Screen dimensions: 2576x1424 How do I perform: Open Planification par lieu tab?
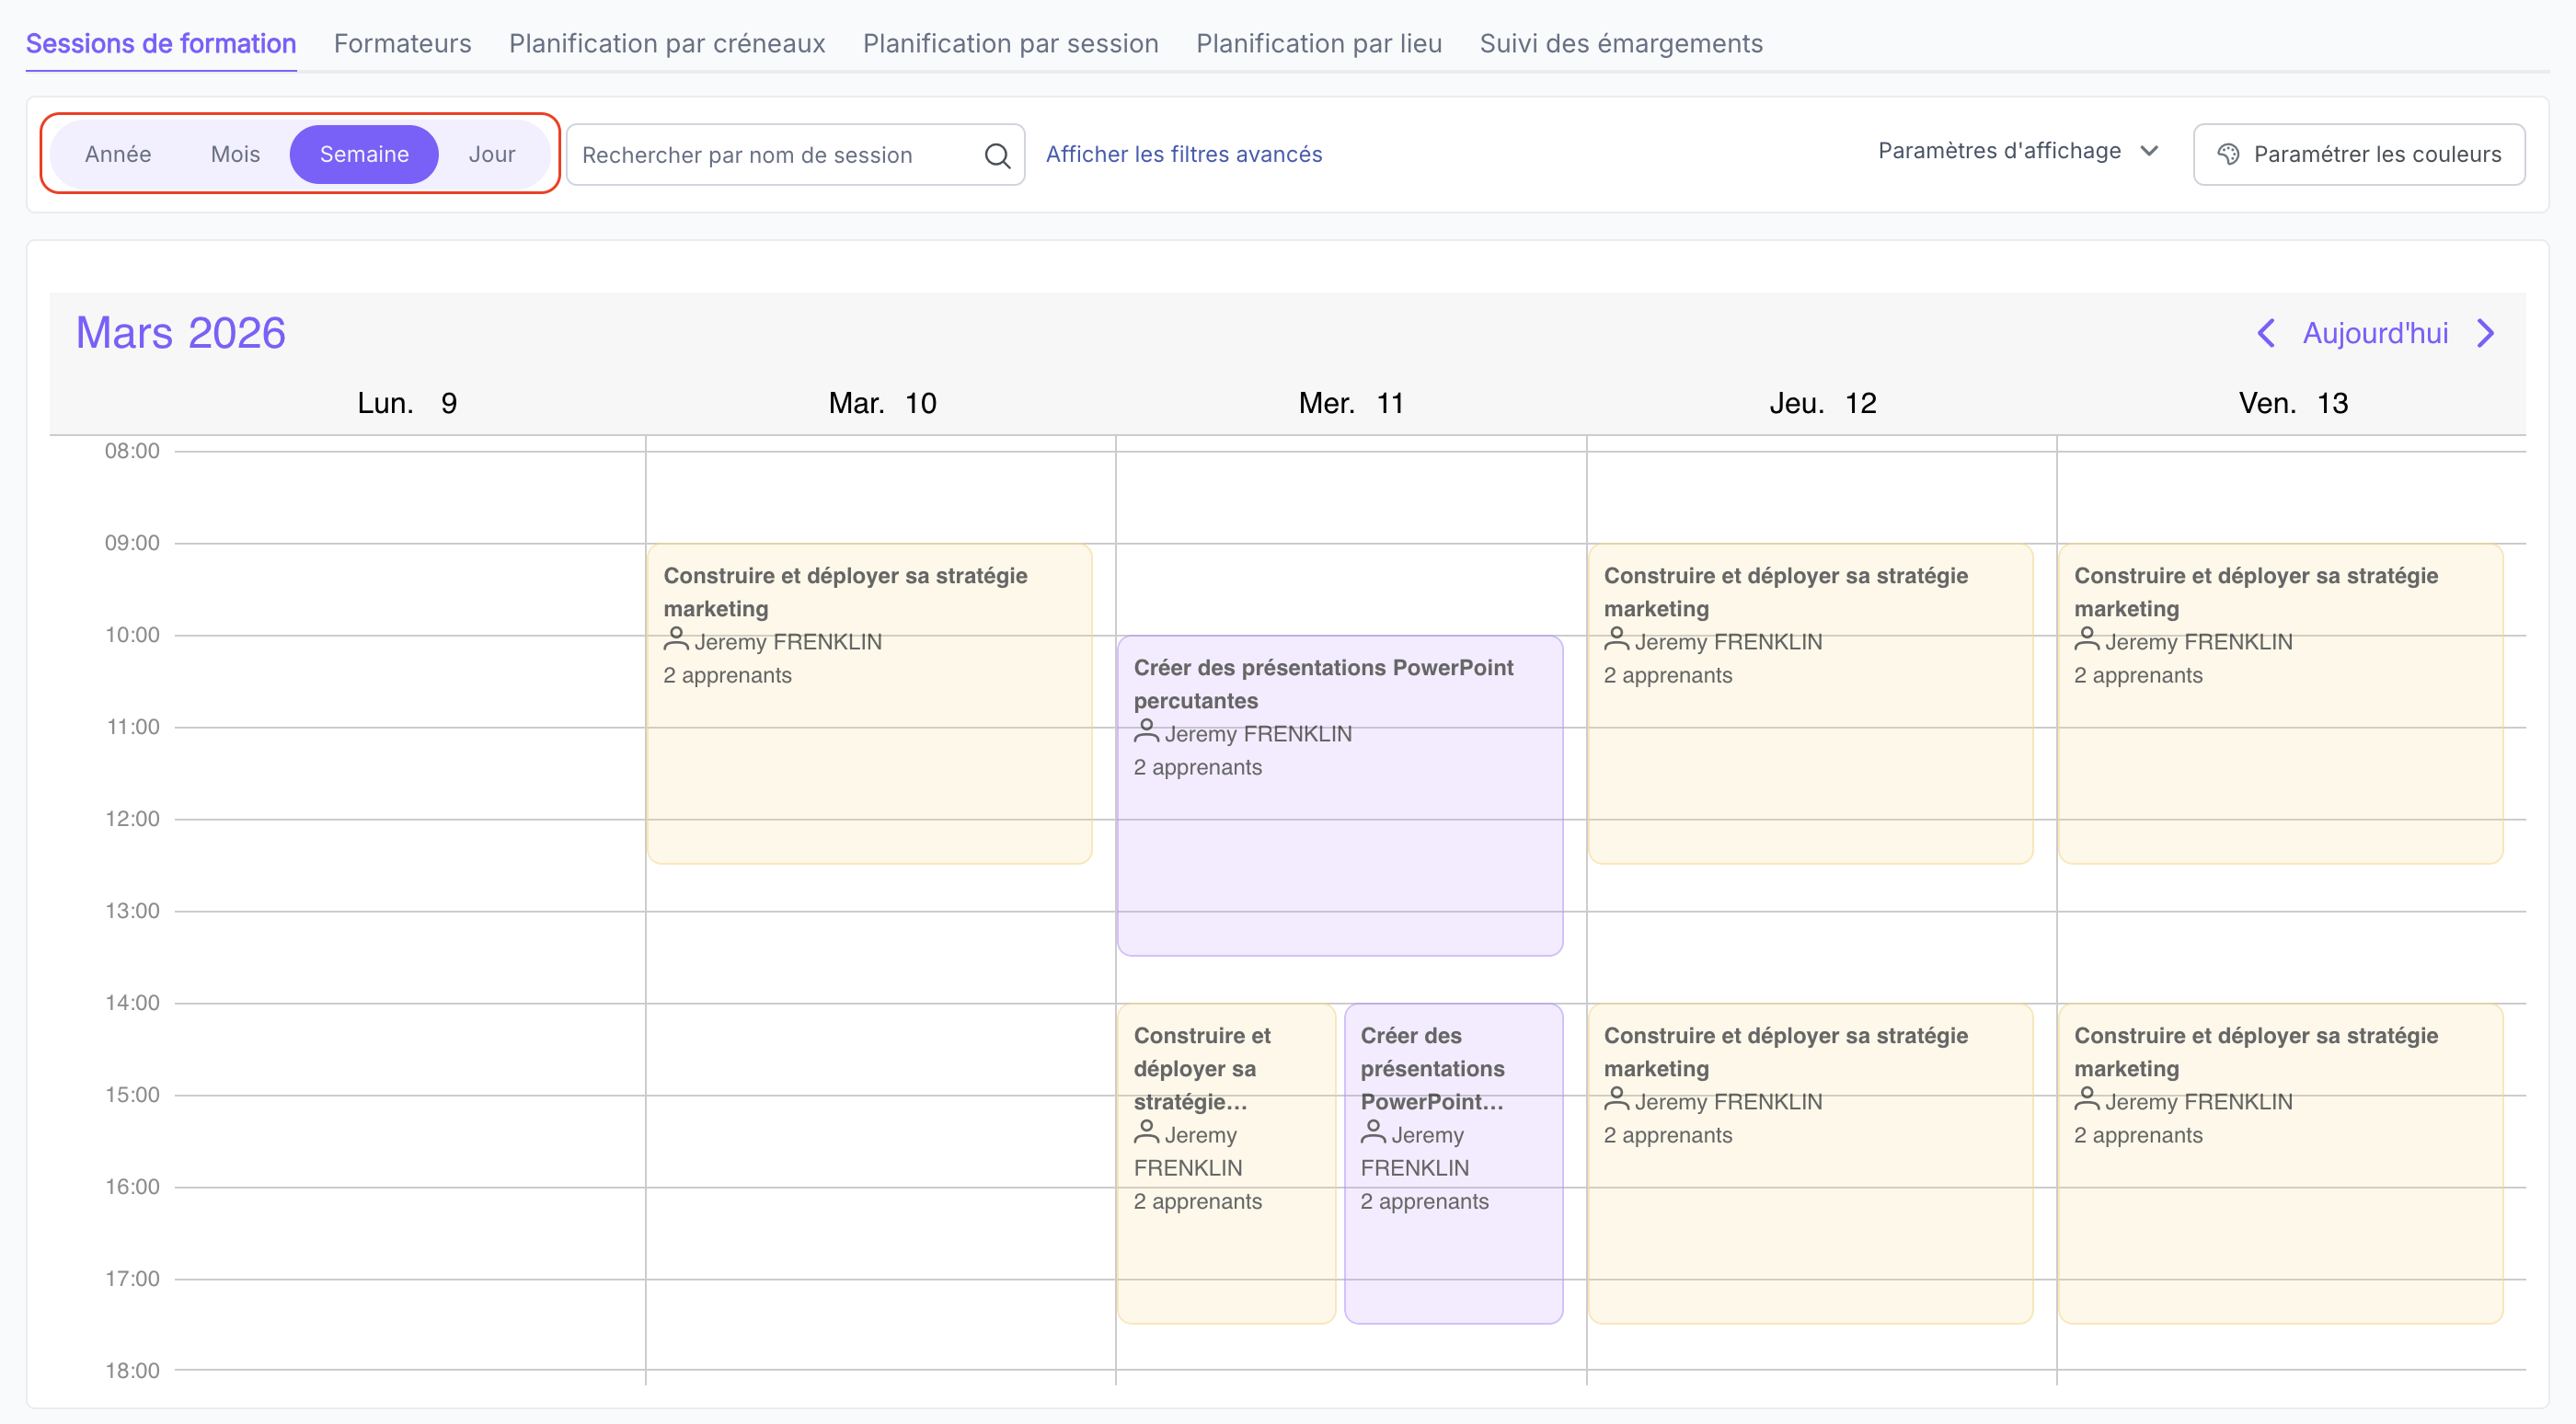[x=1319, y=44]
